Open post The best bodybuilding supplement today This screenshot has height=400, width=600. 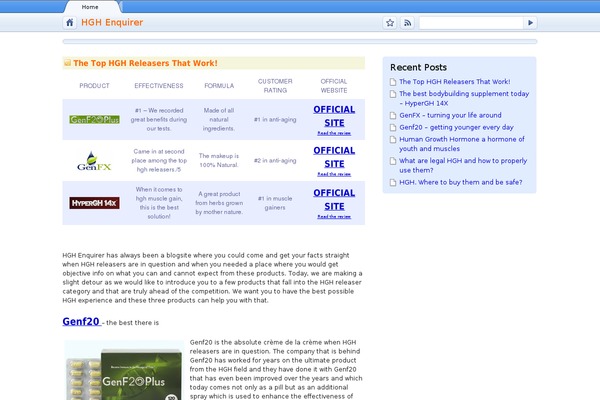(464, 98)
